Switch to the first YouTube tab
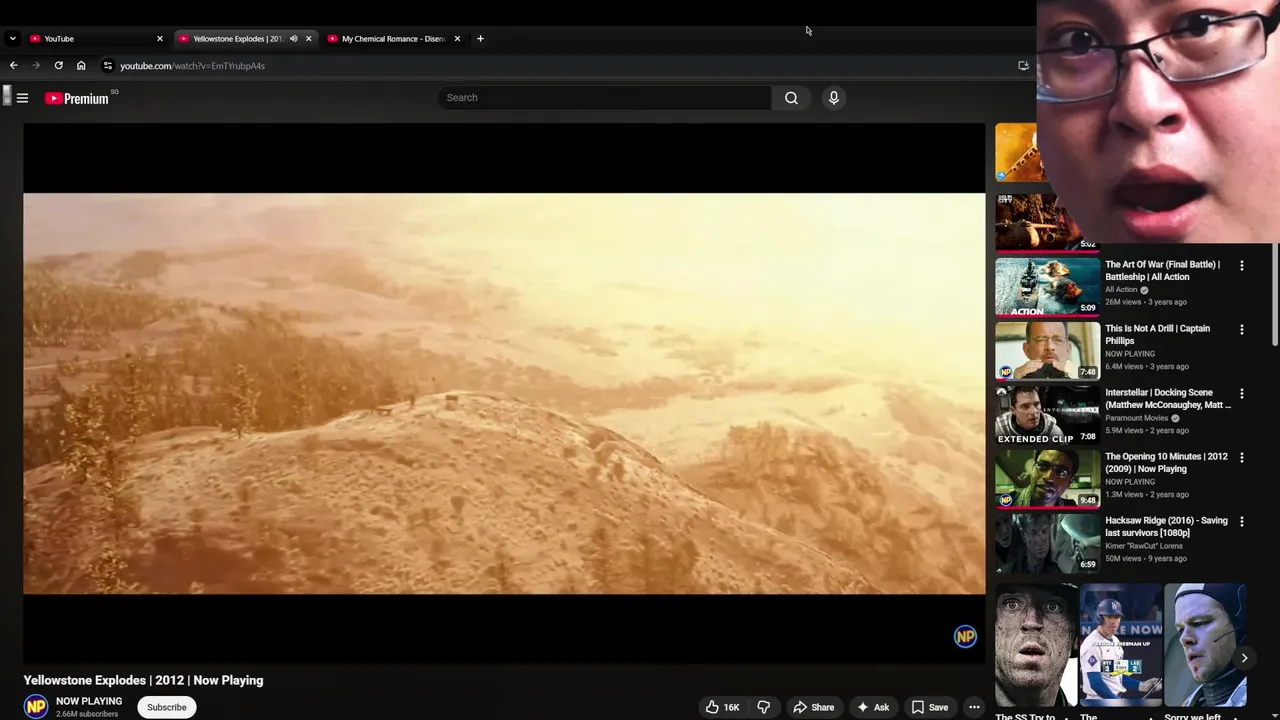The image size is (1280, 720). (95, 38)
